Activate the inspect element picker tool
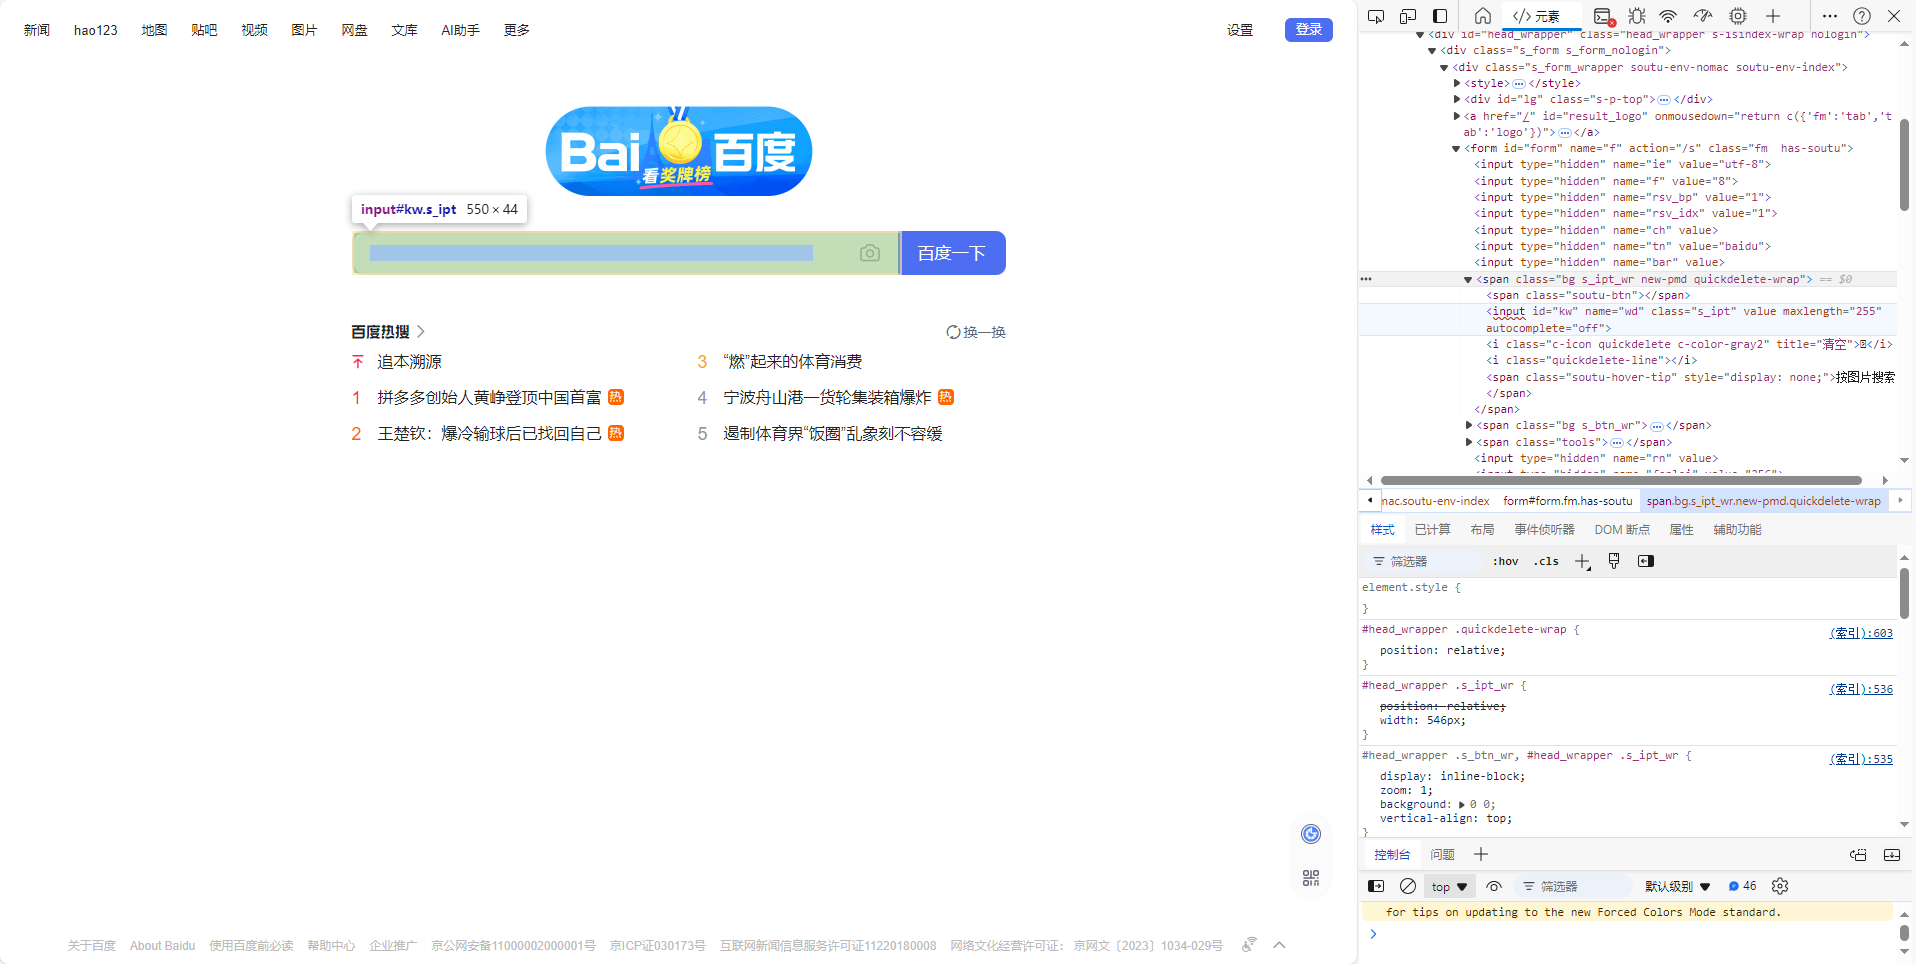Screen dimensions: 1916x964 pos(1376,16)
